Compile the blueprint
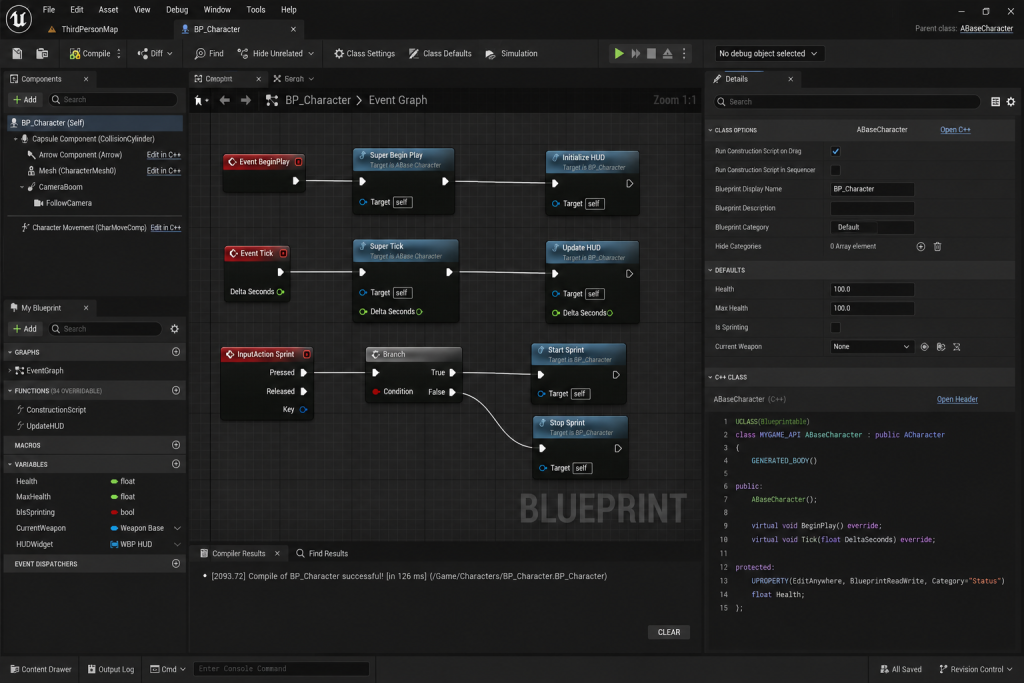 90,54
